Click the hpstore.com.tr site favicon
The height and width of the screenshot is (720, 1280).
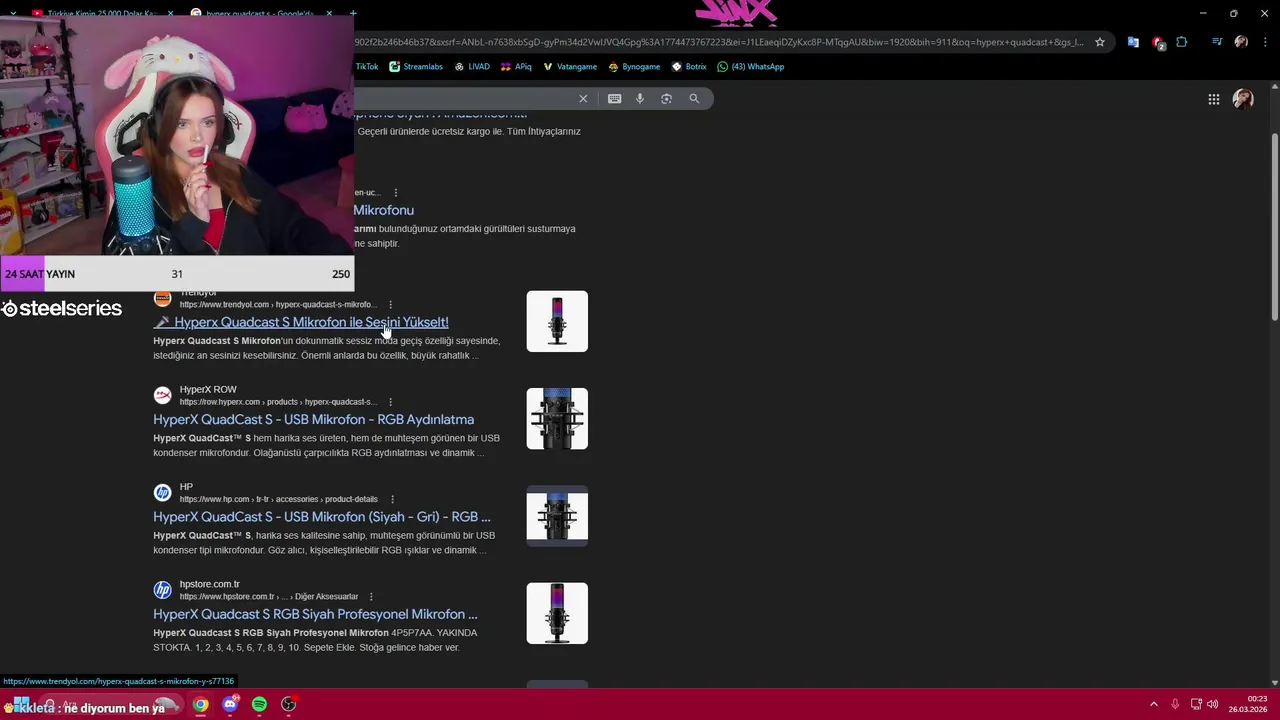coord(162,590)
